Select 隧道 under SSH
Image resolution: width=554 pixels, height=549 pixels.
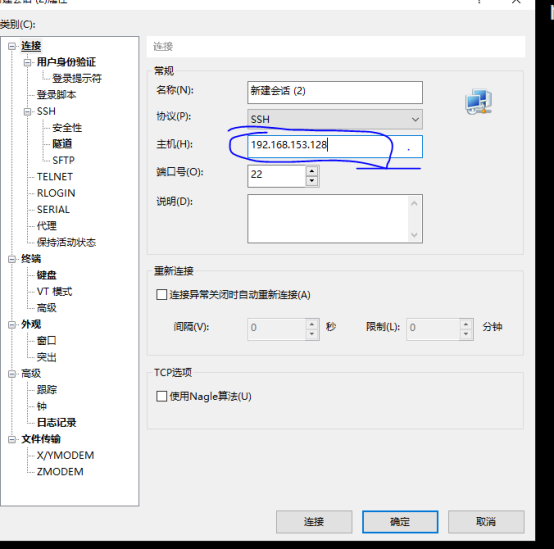click(x=62, y=144)
